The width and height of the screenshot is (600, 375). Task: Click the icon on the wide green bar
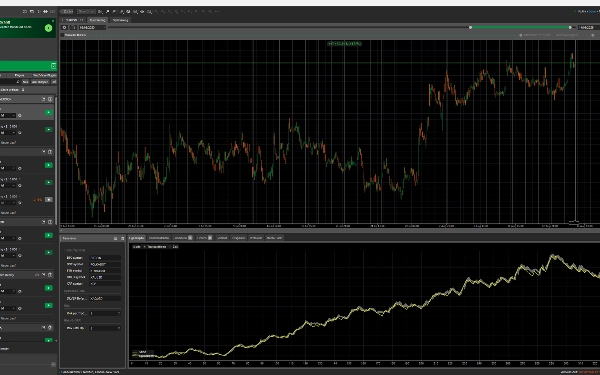[x=53, y=66]
